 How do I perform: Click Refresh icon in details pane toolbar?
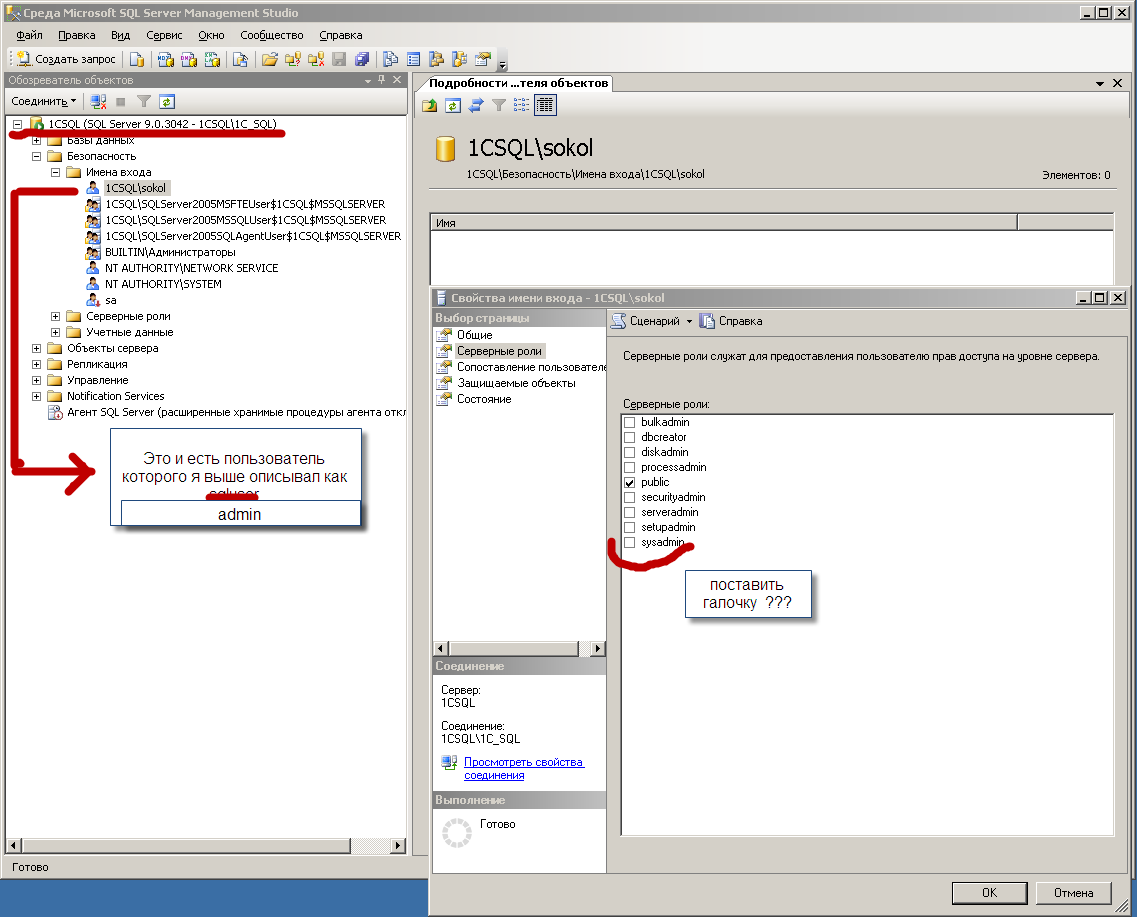[x=453, y=106]
